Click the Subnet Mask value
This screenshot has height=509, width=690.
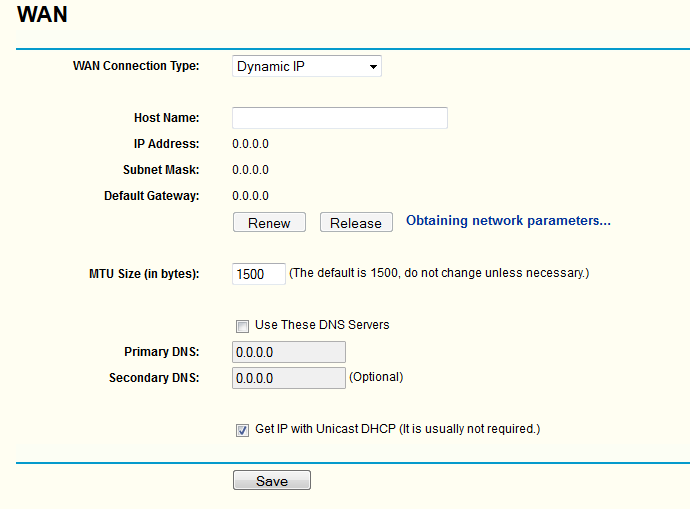coord(250,170)
